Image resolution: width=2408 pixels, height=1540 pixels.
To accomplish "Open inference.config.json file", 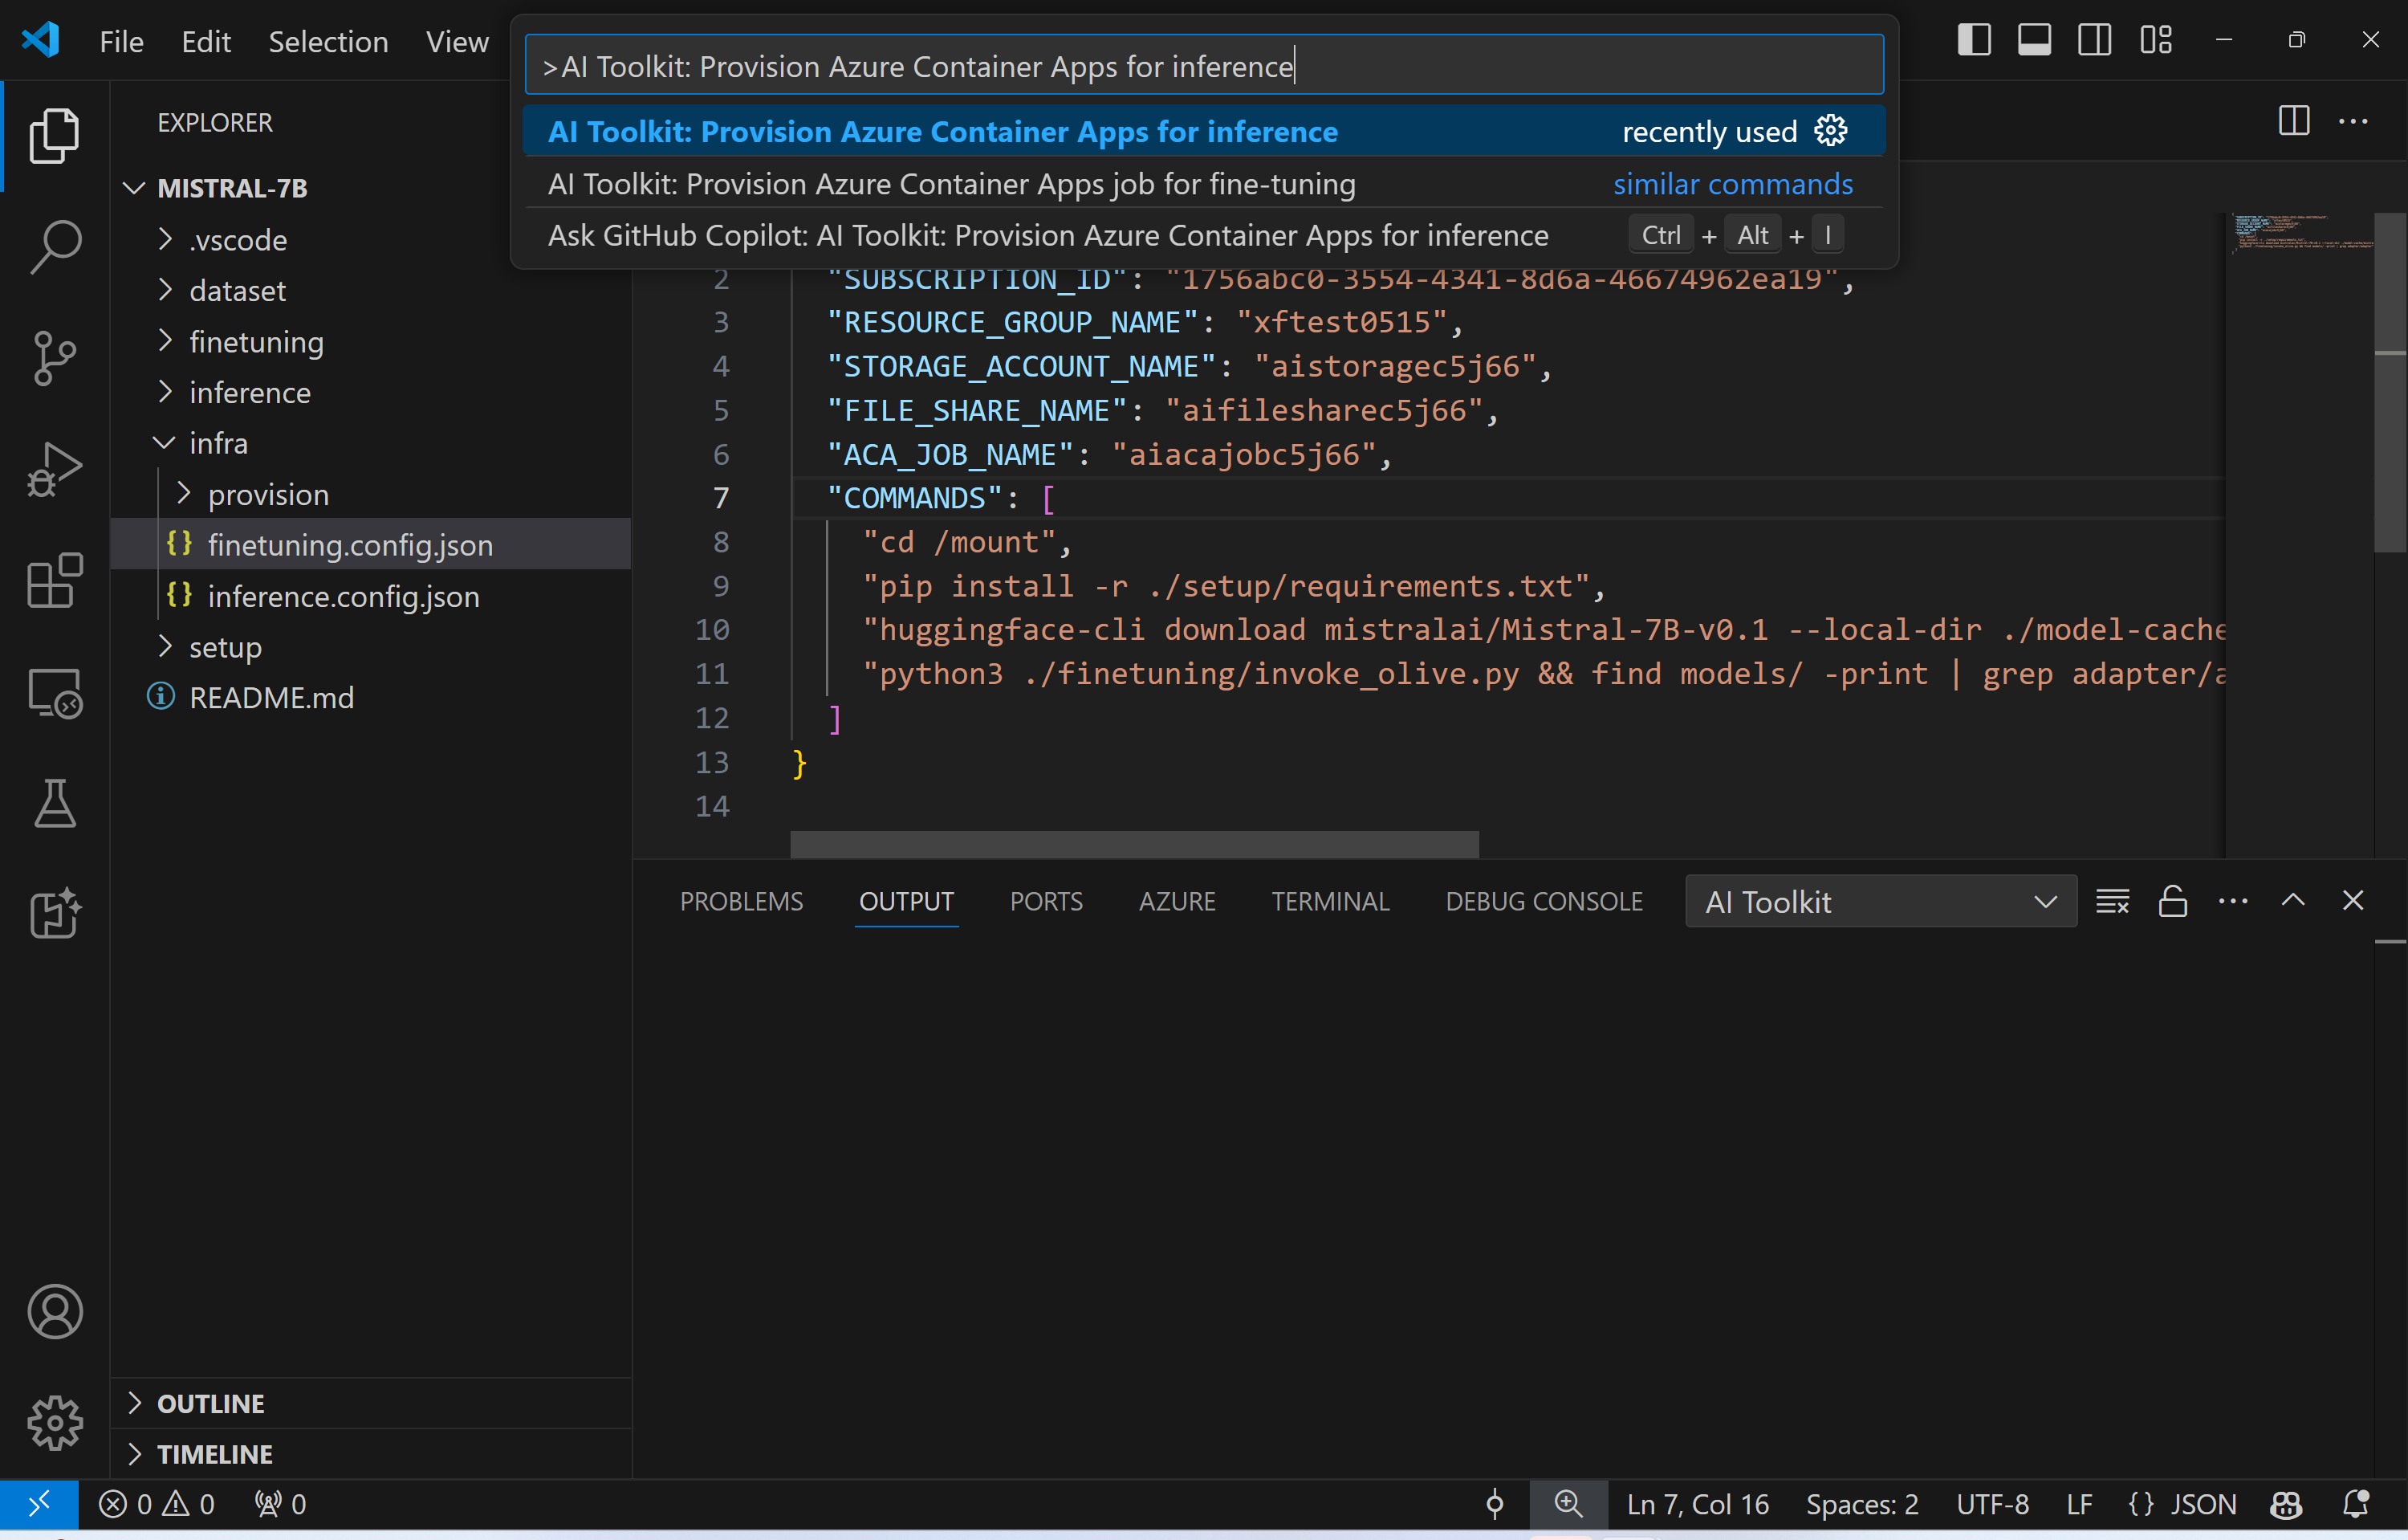I will pos(343,596).
